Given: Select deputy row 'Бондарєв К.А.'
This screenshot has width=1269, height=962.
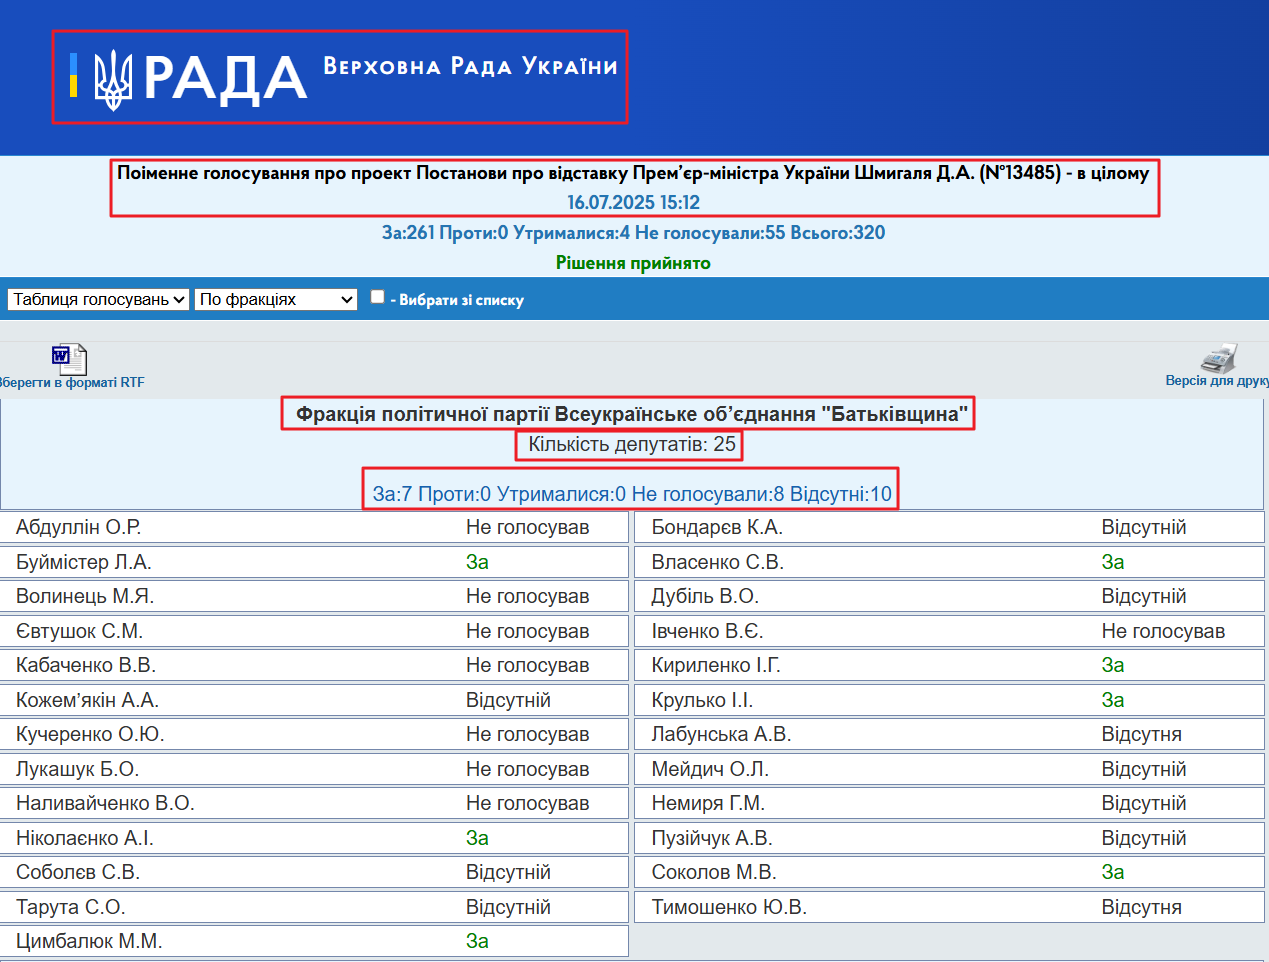Looking at the screenshot, I should click(x=950, y=527).
